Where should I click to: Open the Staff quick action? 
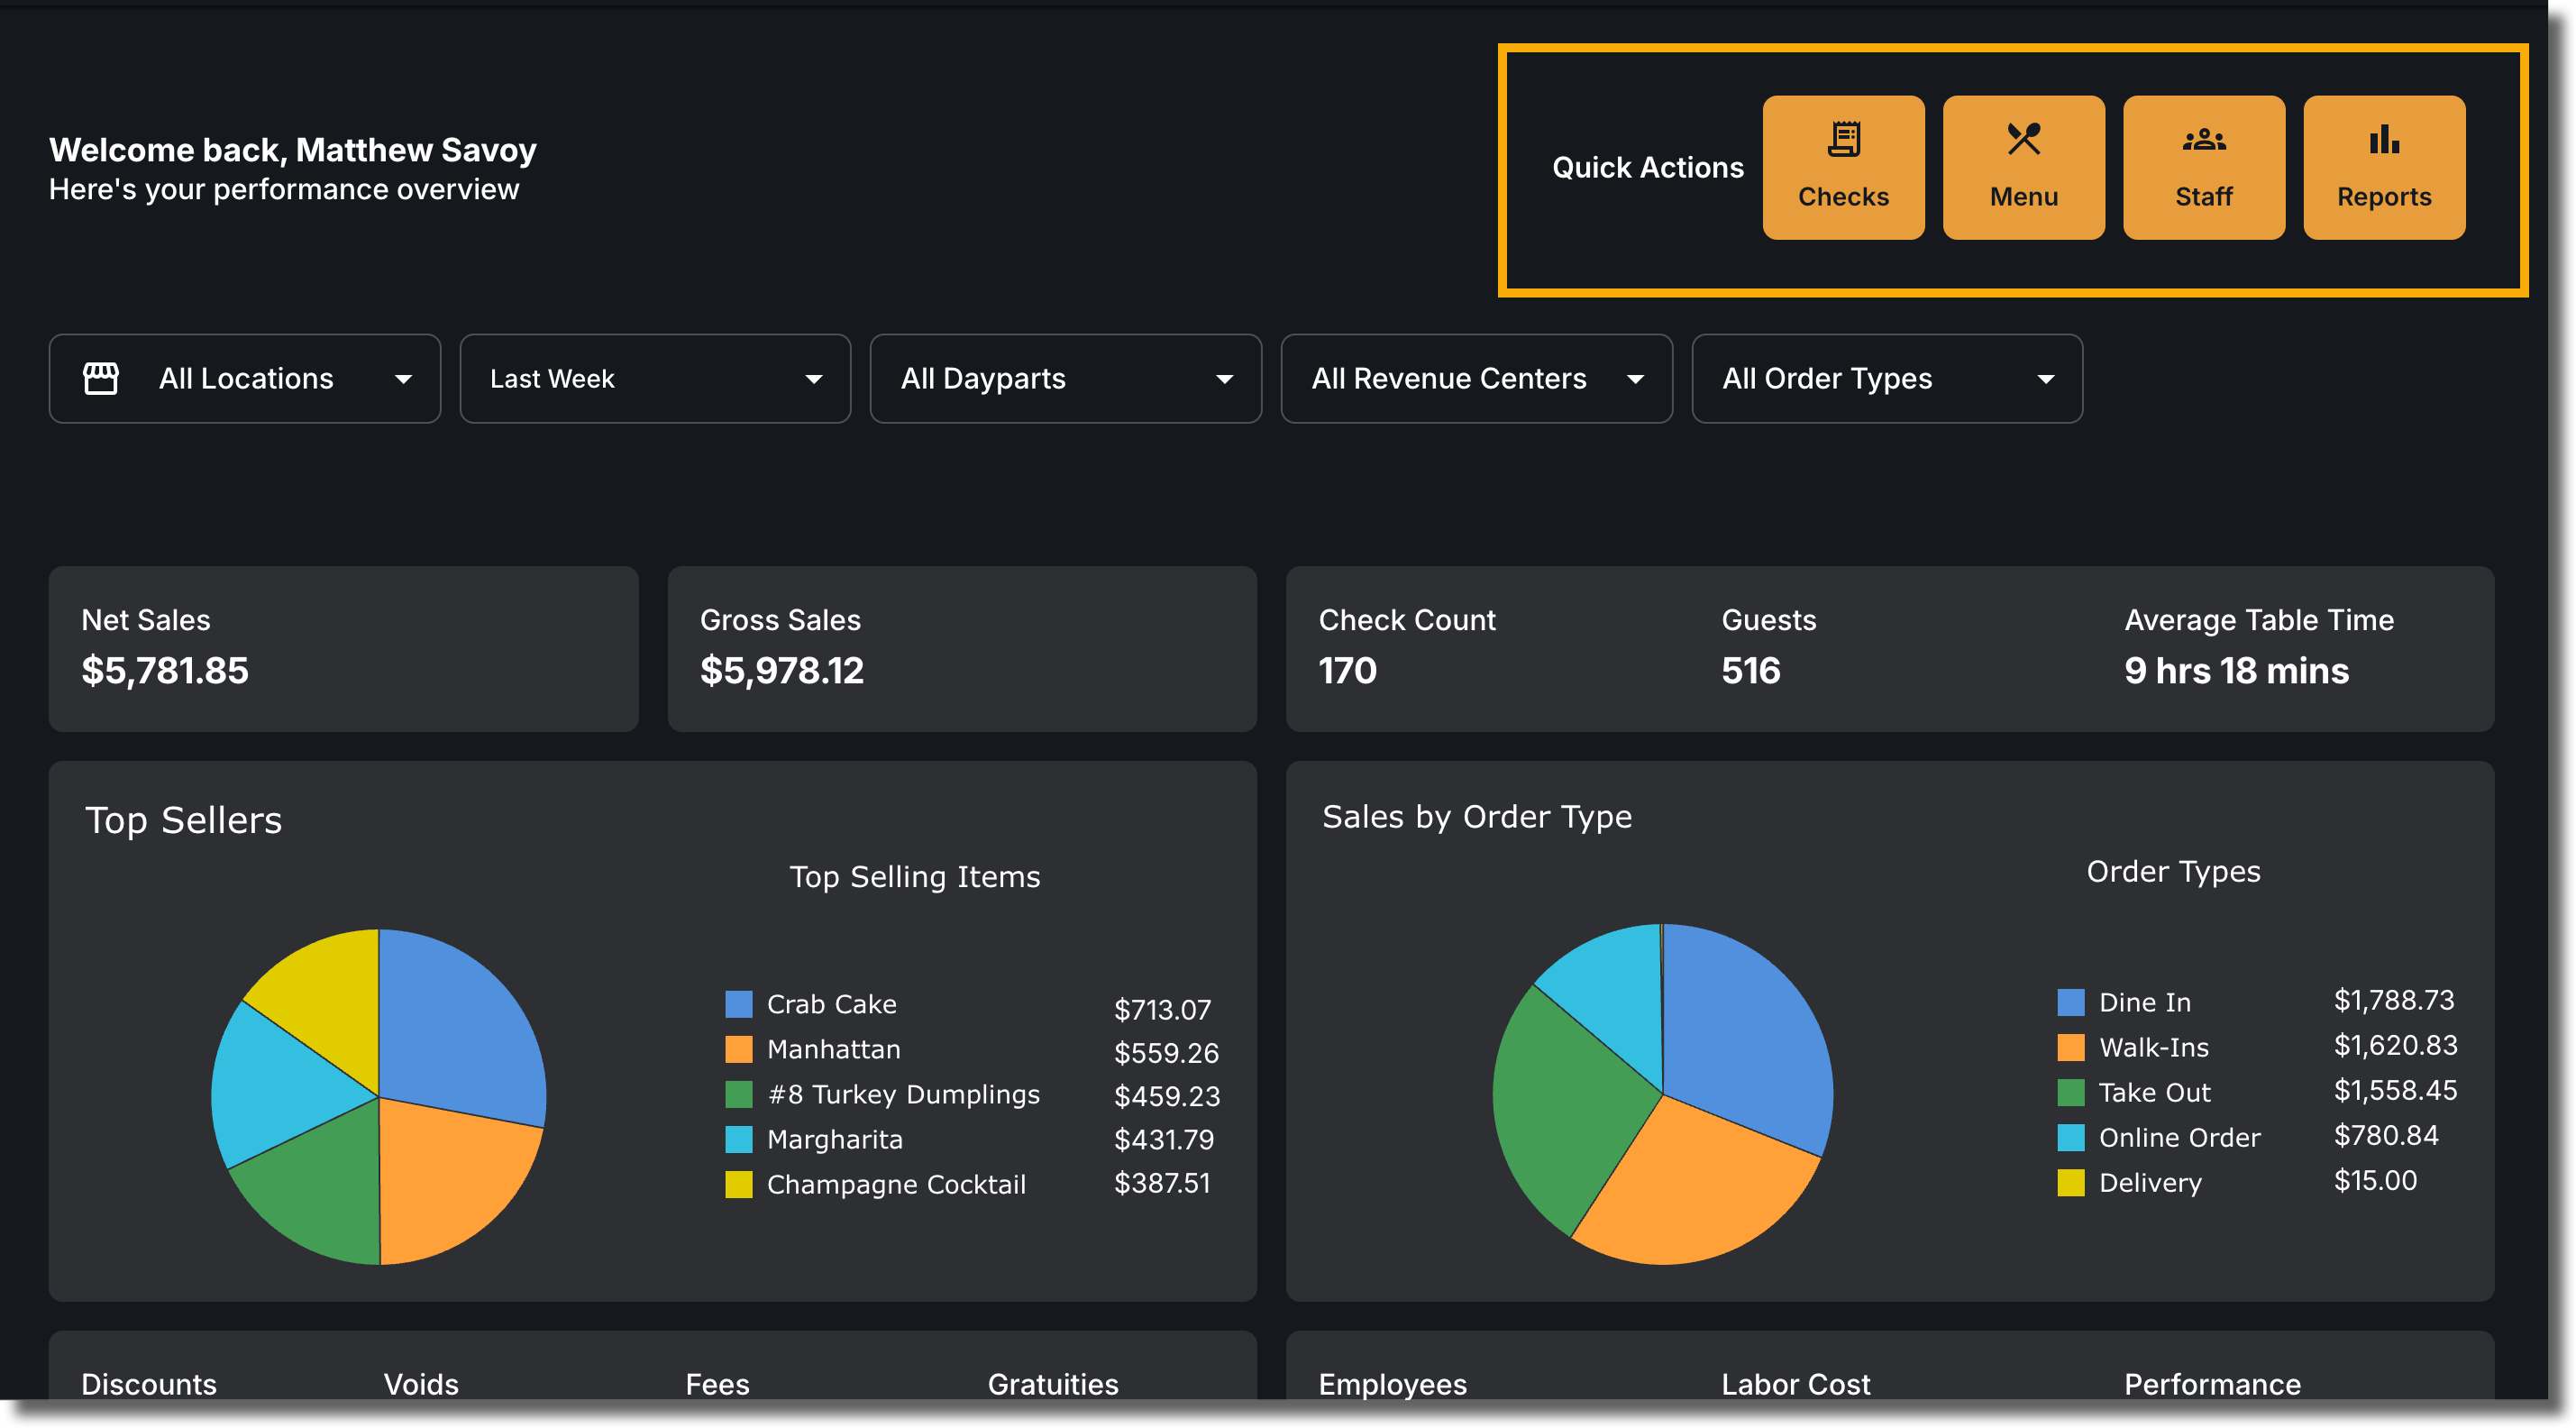[x=2203, y=167]
